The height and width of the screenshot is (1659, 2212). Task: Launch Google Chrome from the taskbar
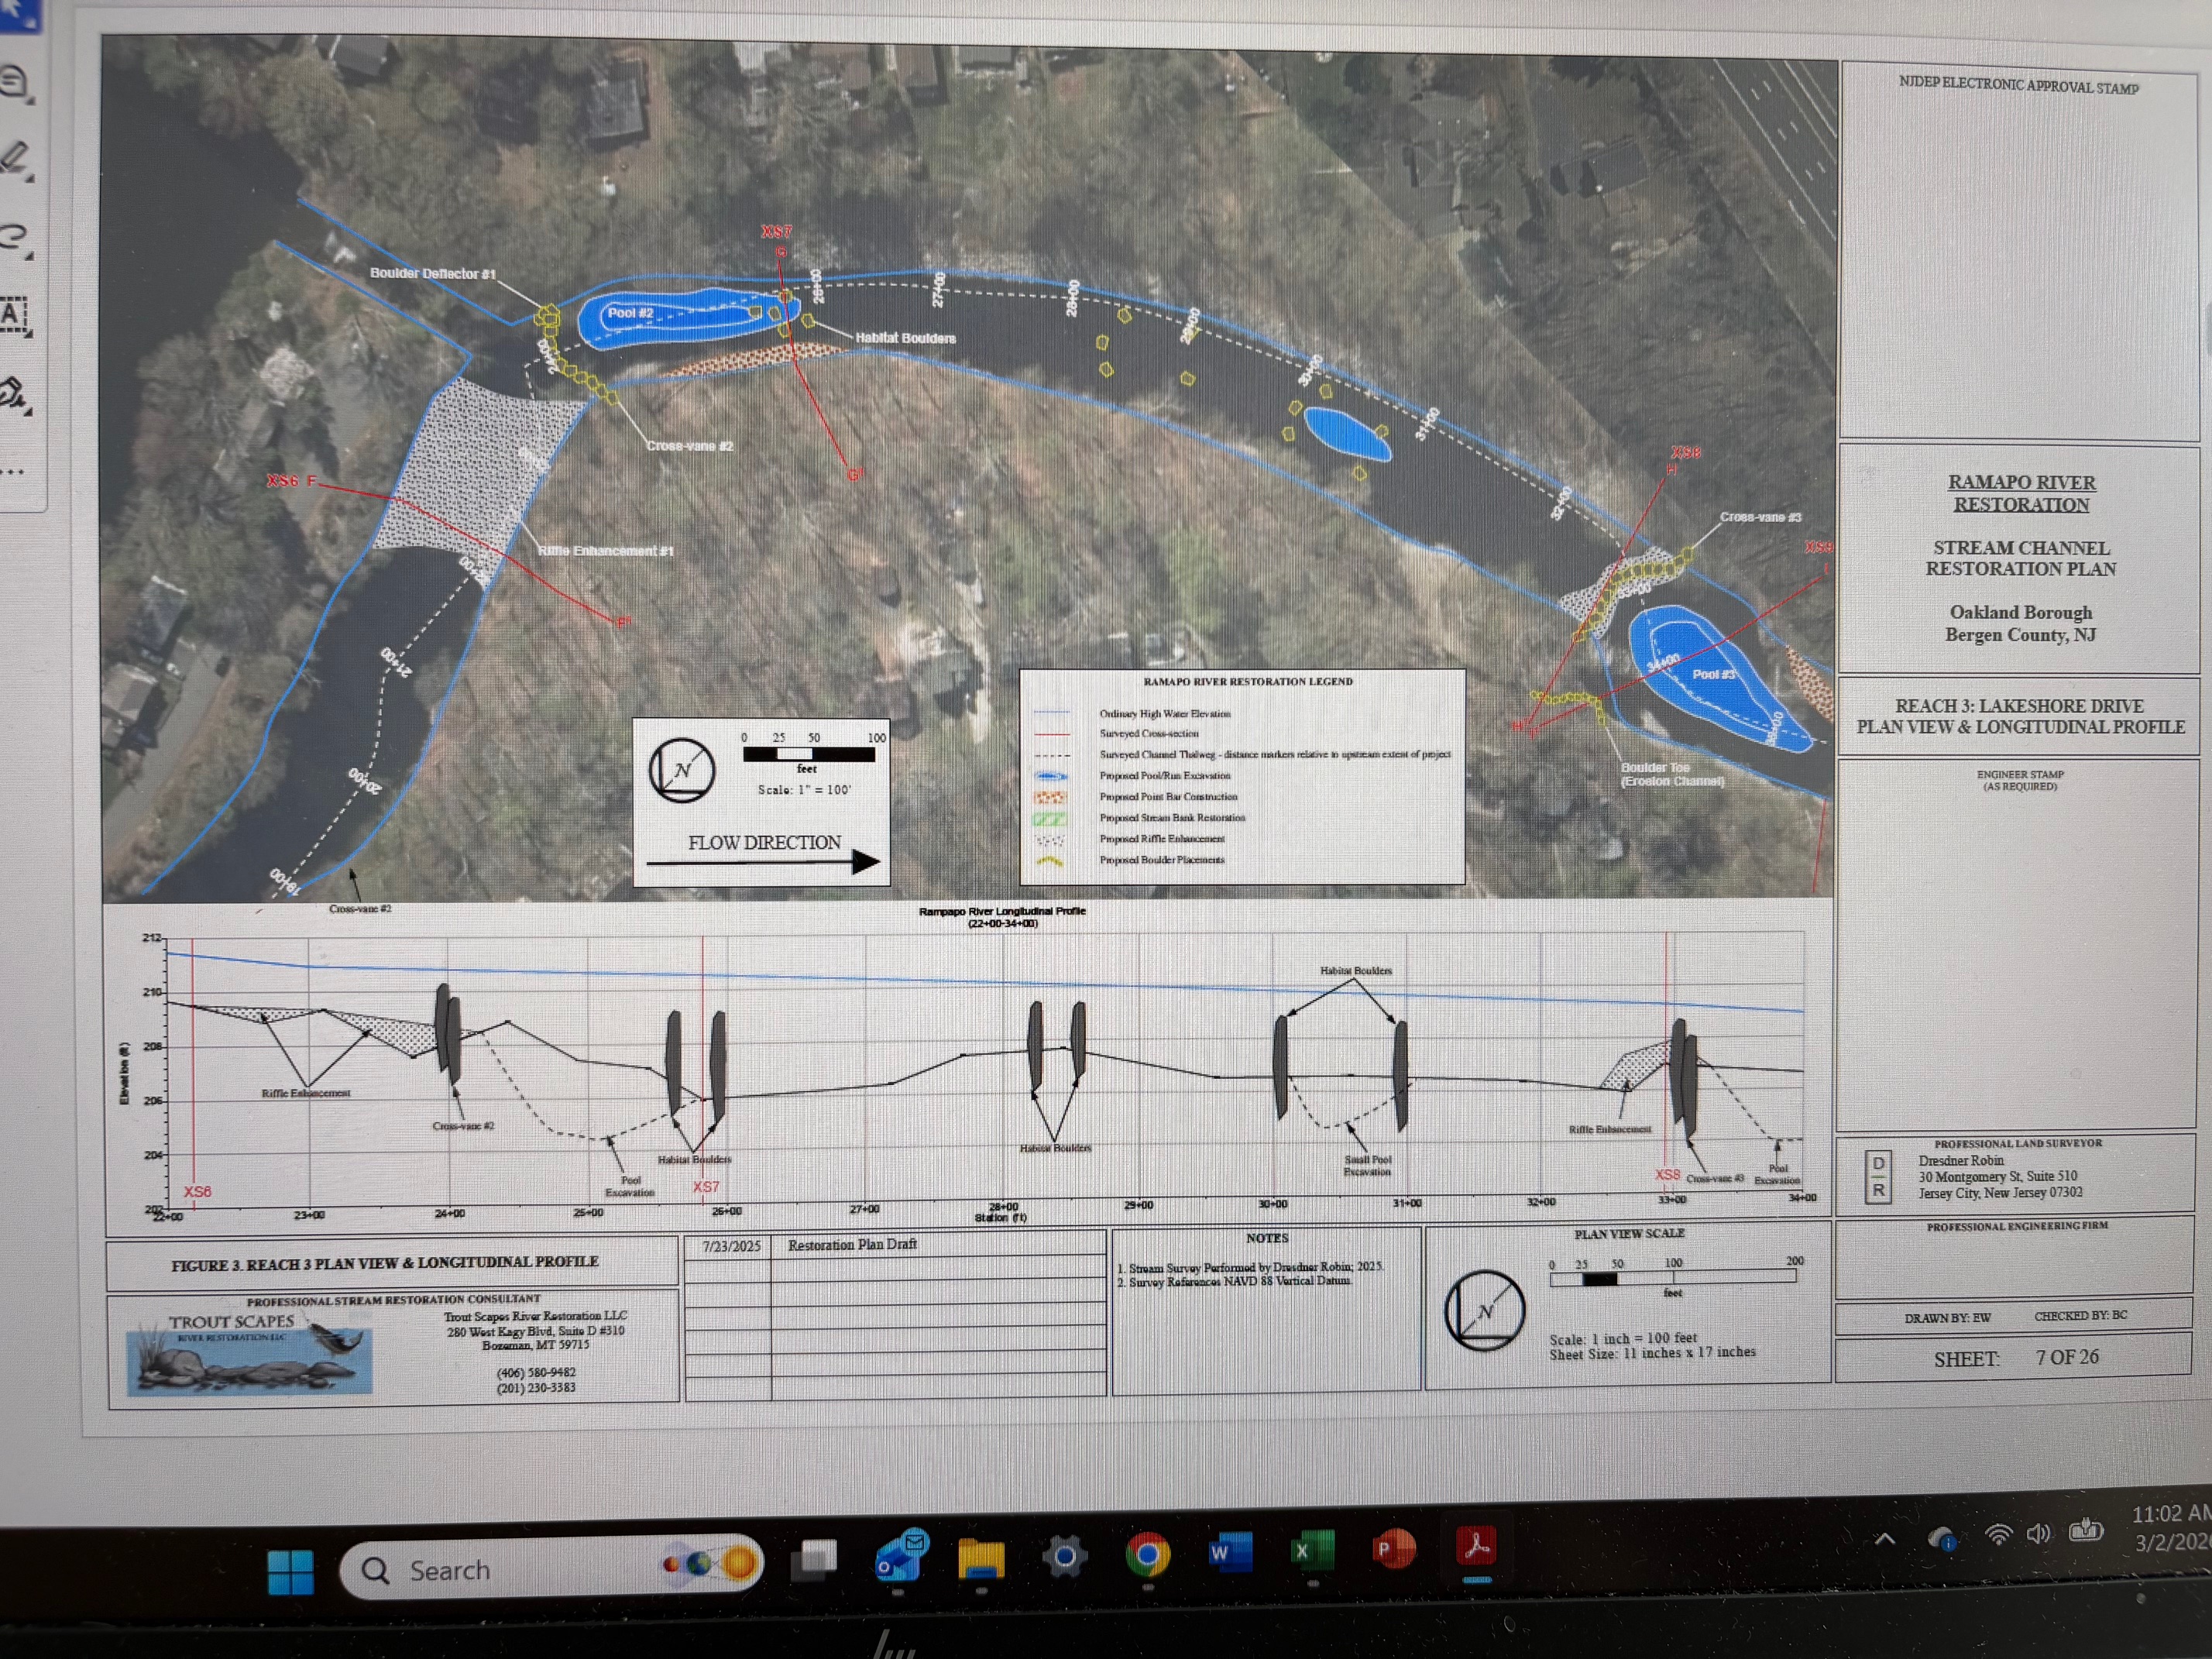[1147, 1556]
